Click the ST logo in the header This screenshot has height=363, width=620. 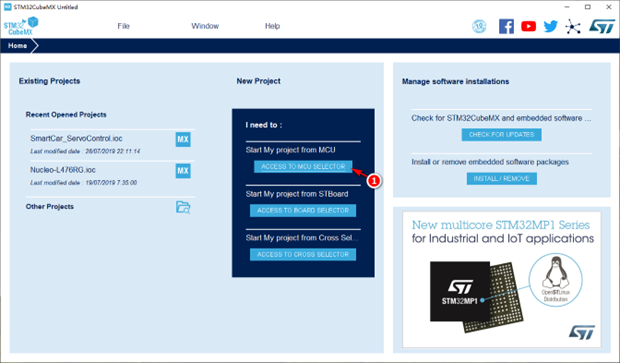point(602,26)
